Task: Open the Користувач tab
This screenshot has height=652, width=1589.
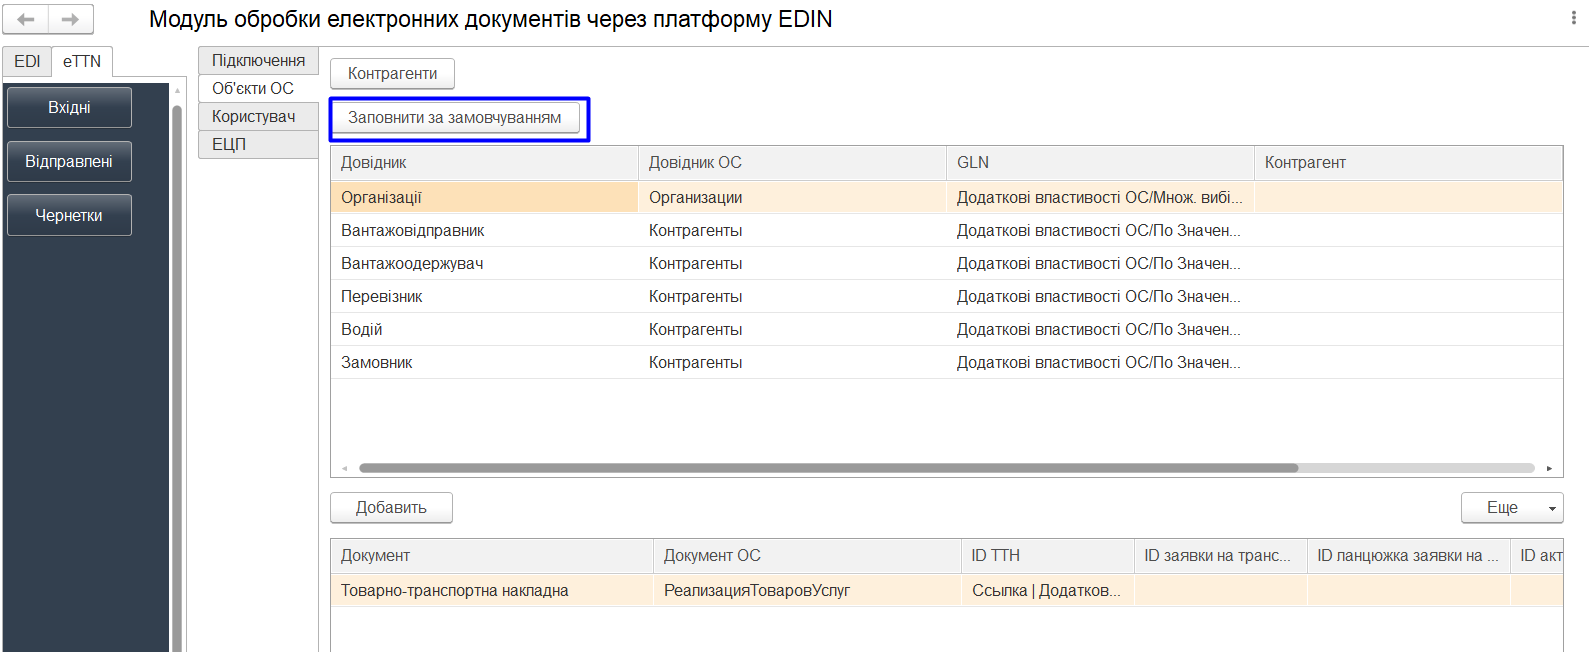Action: pyautogui.click(x=258, y=116)
